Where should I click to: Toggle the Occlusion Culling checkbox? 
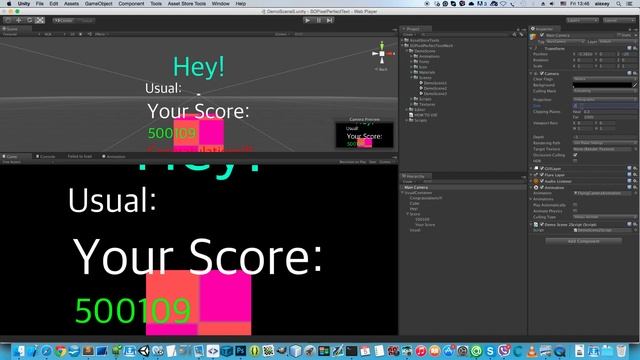575,155
